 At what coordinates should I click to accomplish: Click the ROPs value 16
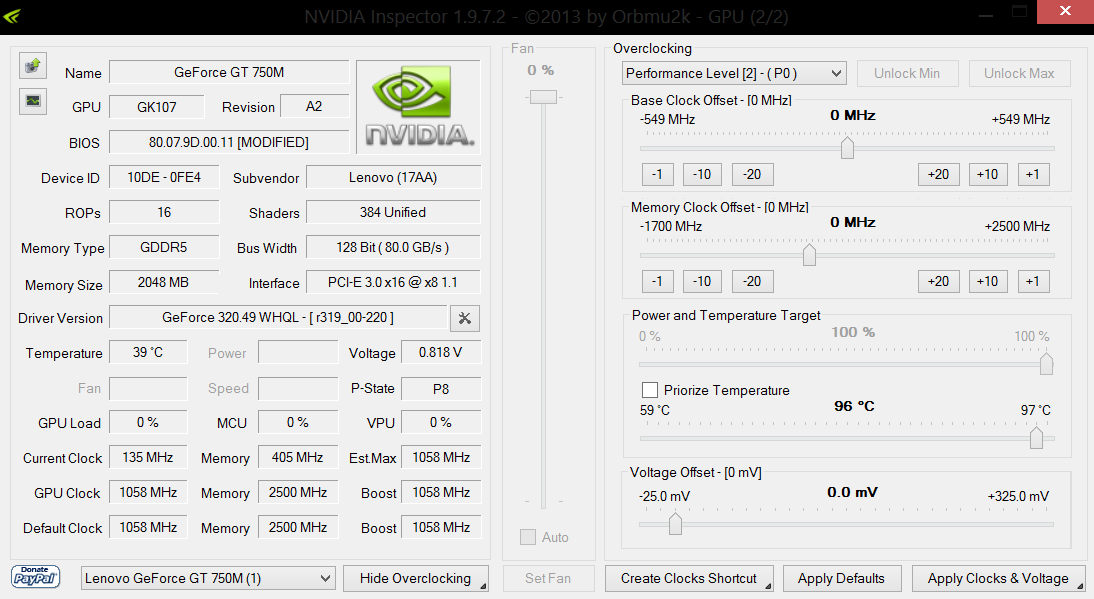[164, 212]
